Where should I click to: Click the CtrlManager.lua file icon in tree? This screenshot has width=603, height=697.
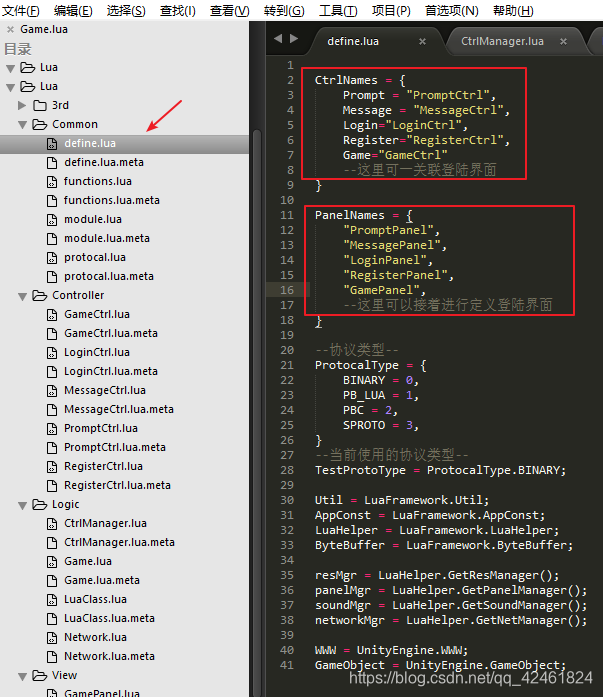[x=52, y=524]
